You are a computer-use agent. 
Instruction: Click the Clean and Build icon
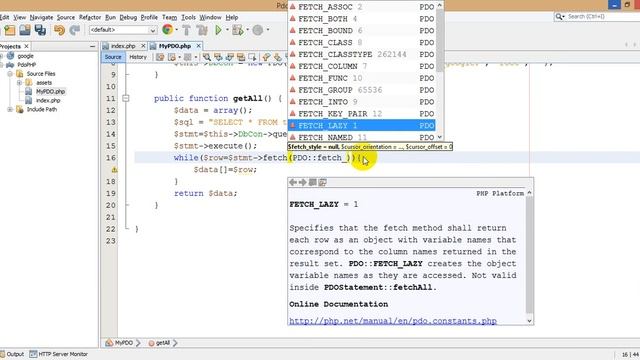[202, 30]
